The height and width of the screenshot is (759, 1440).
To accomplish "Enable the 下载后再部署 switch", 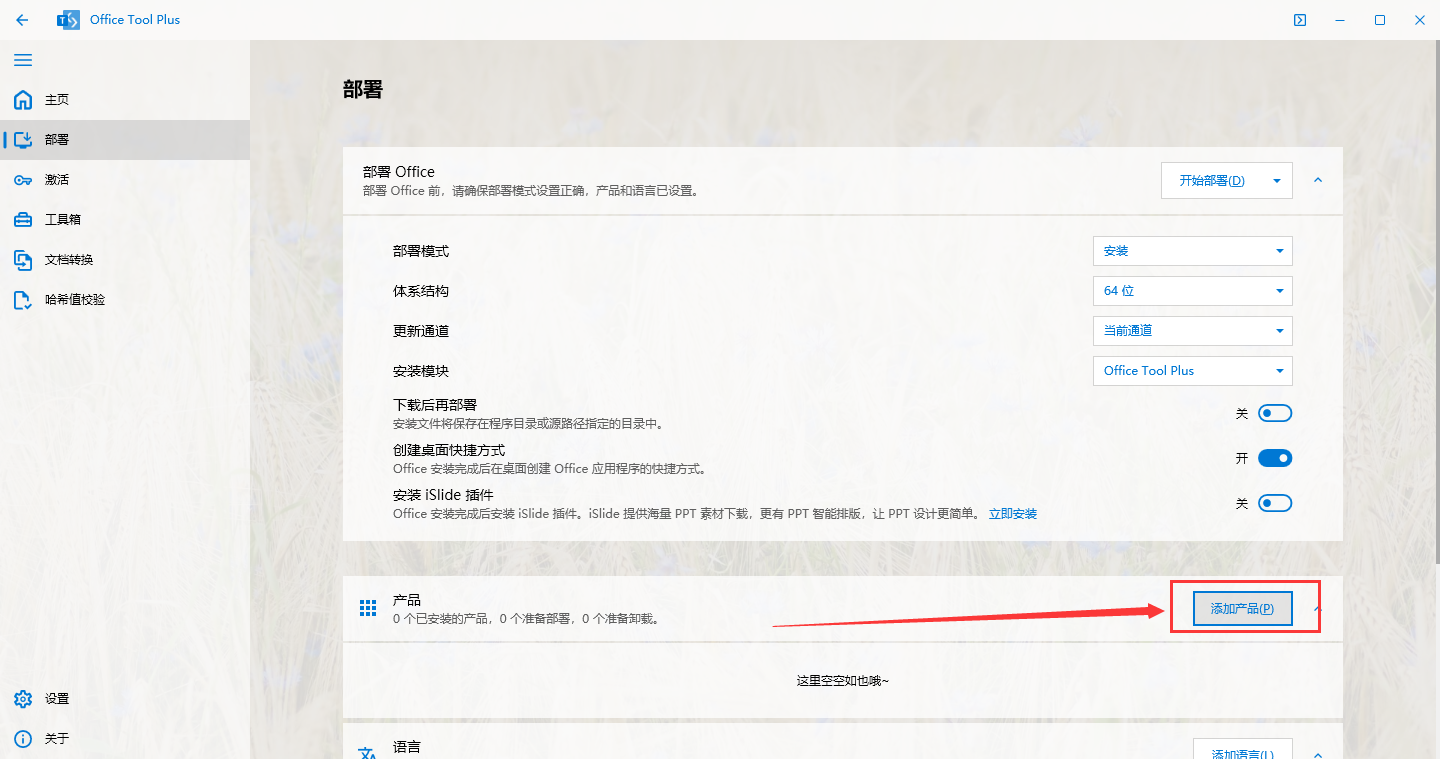I will coord(1275,412).
